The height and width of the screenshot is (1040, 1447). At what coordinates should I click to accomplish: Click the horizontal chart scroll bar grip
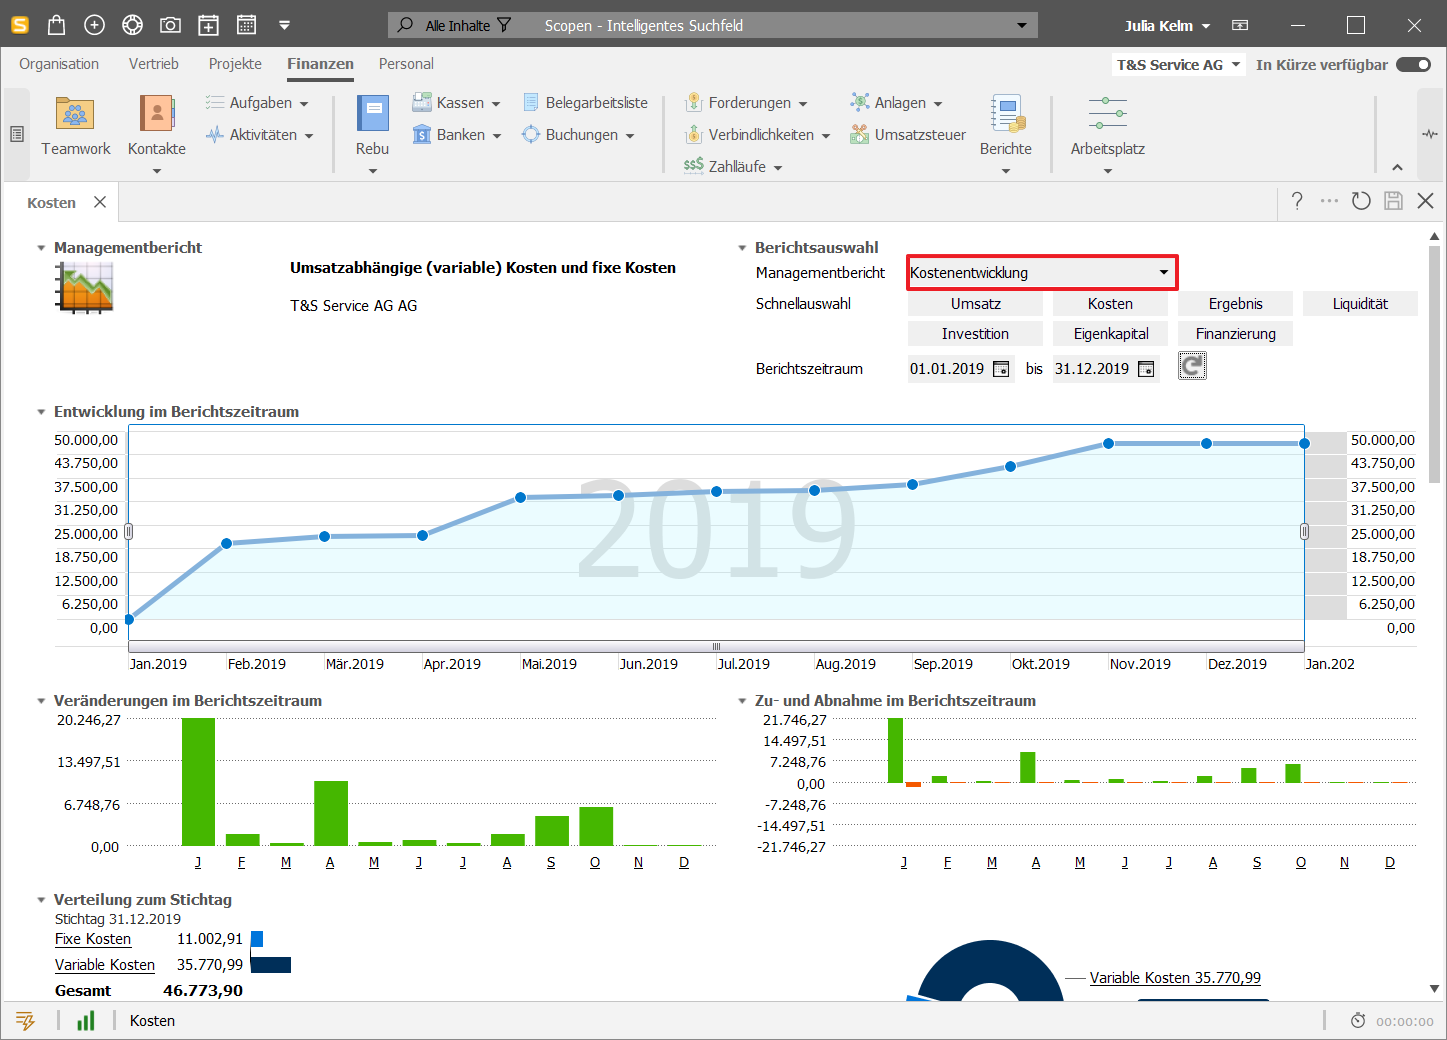click(716, 646)
